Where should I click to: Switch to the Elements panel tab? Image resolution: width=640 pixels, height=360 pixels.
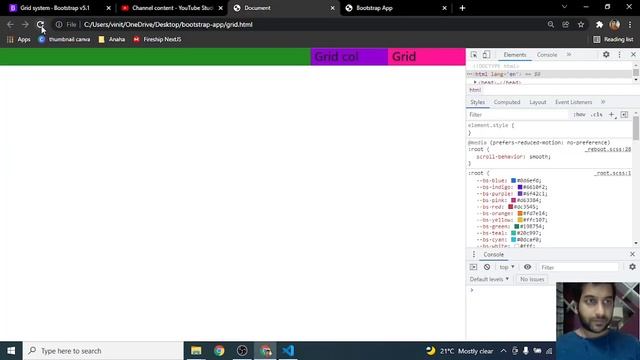click(x=515, y=55)
